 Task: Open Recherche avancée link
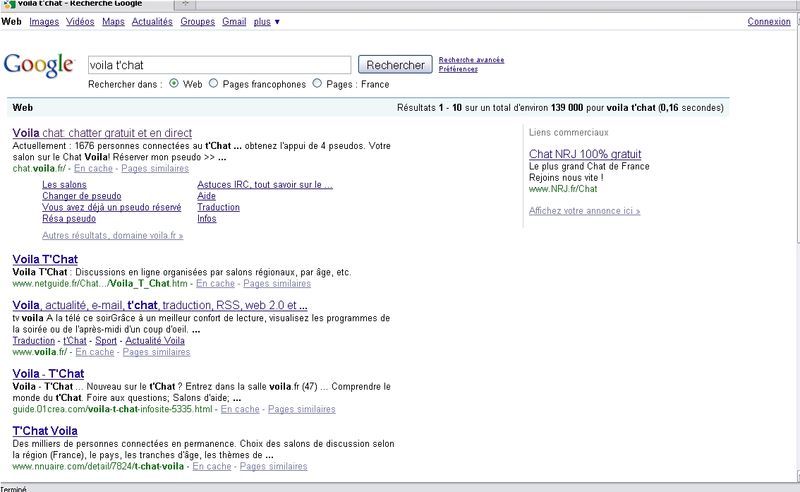[471, 60]
